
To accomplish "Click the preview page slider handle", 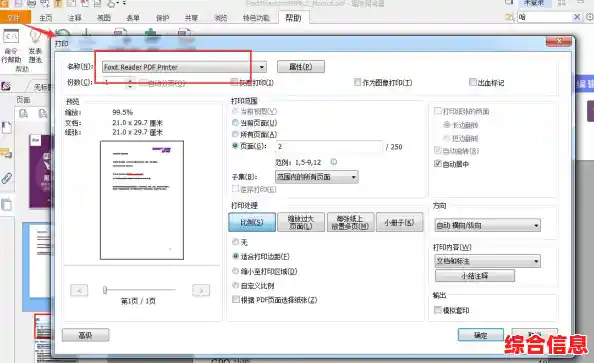I will pyautogui.click(x=105, y=290).
